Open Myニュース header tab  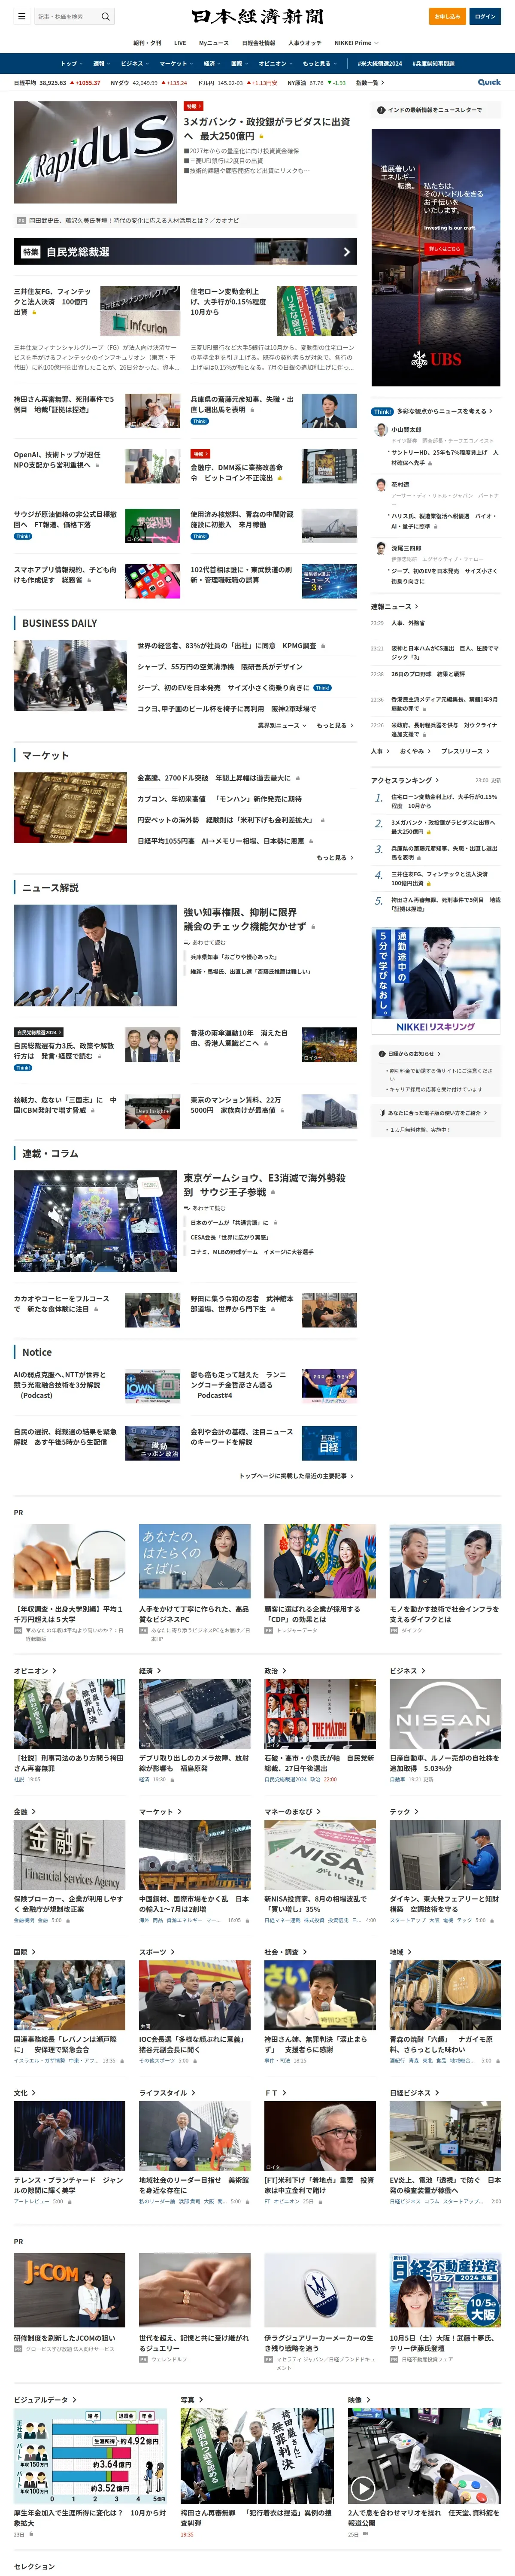click(x=214, y=43)
